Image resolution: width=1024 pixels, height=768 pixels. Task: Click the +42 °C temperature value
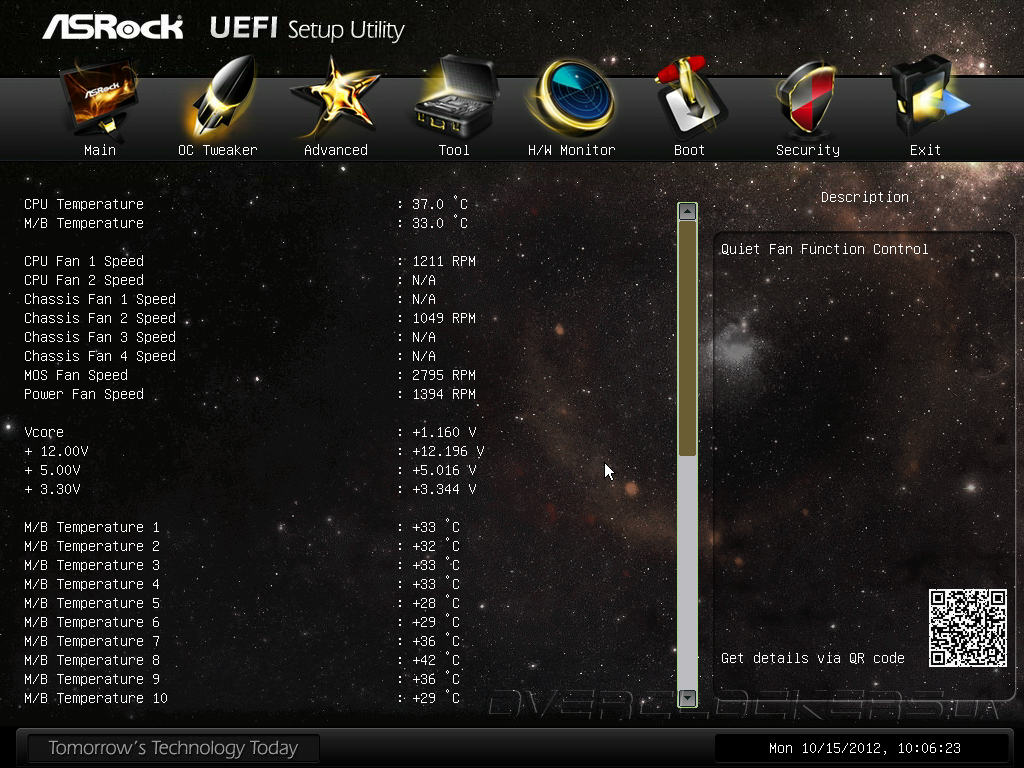[436, 660]
